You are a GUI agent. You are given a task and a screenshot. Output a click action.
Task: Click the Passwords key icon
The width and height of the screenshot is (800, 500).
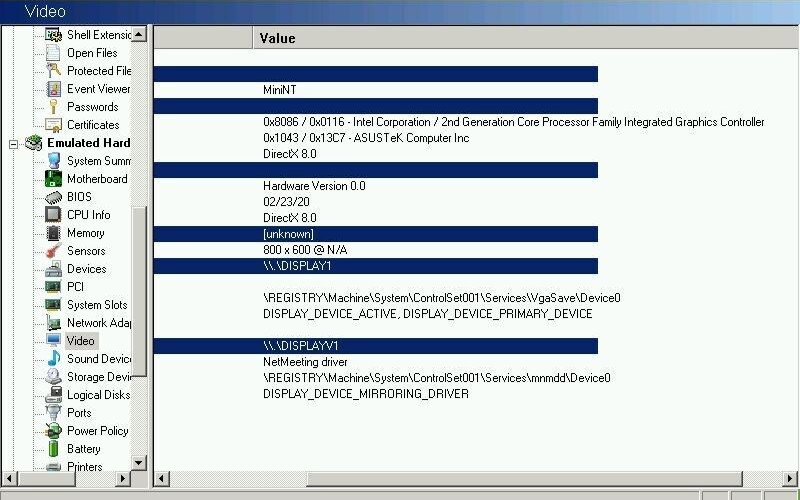(53, 107)
